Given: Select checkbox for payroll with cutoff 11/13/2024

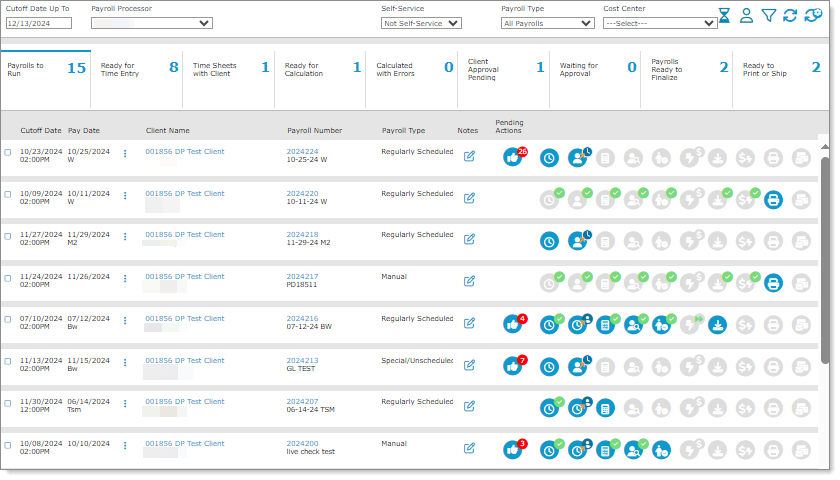Looking at the screenshot, I should 8,361.
